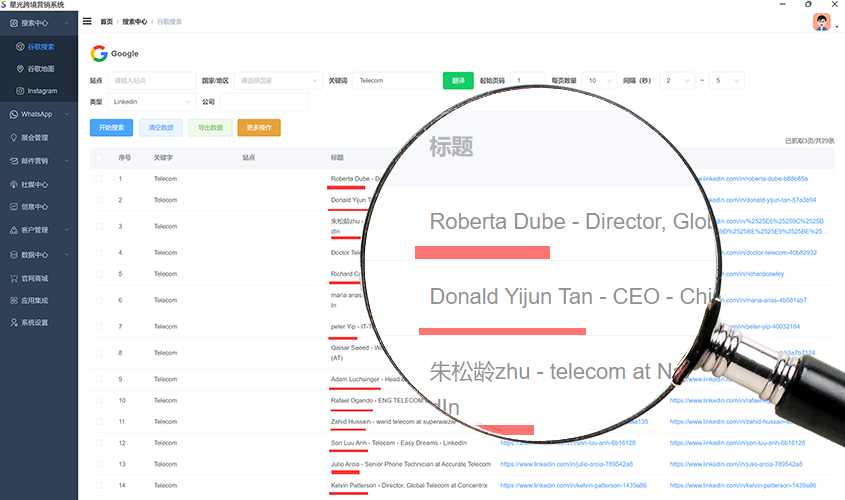Viewport: 845px width, 500px height.
Task: Open 数据中心 database icon
Action: (14, 255)
